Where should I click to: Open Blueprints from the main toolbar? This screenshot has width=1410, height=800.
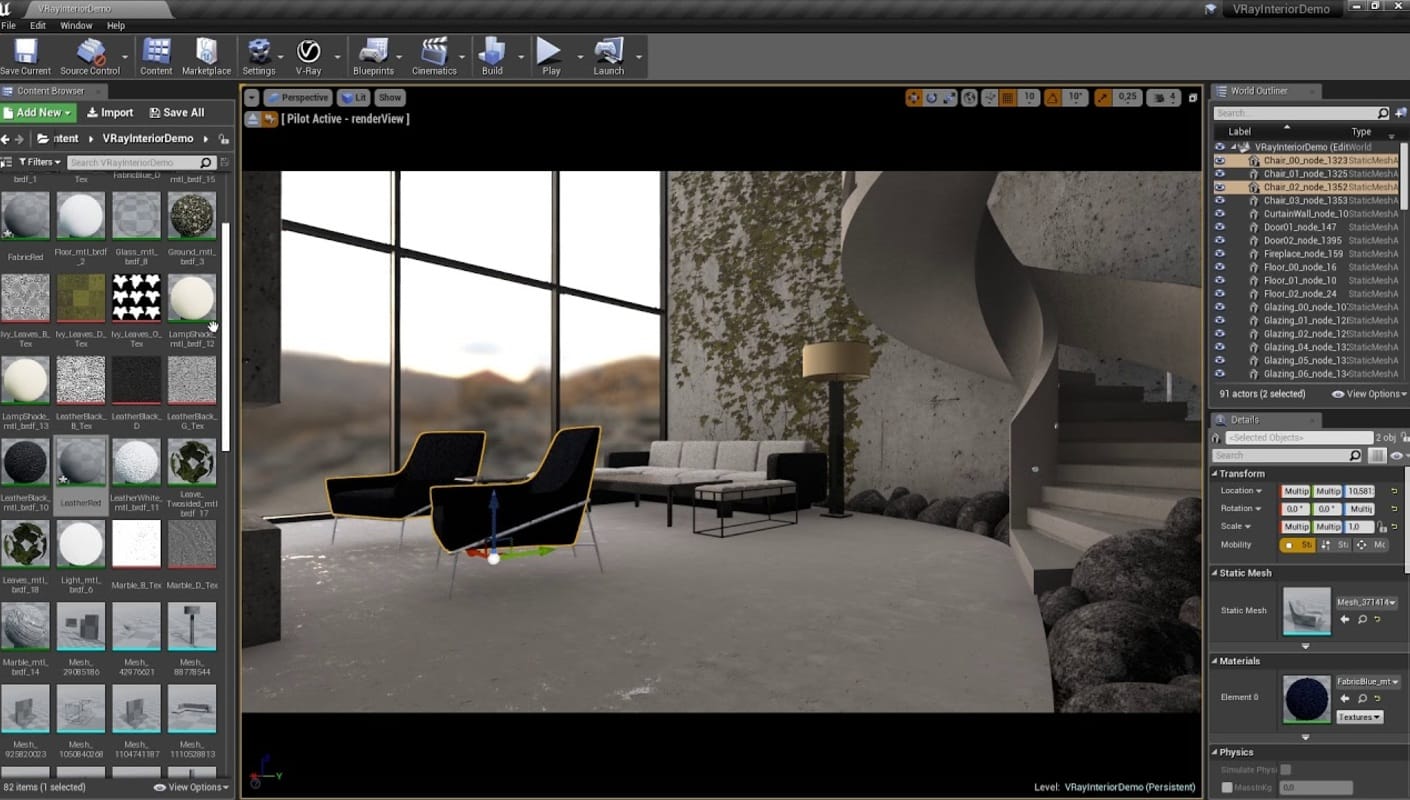pyautogui.click(x=373, y=51)
